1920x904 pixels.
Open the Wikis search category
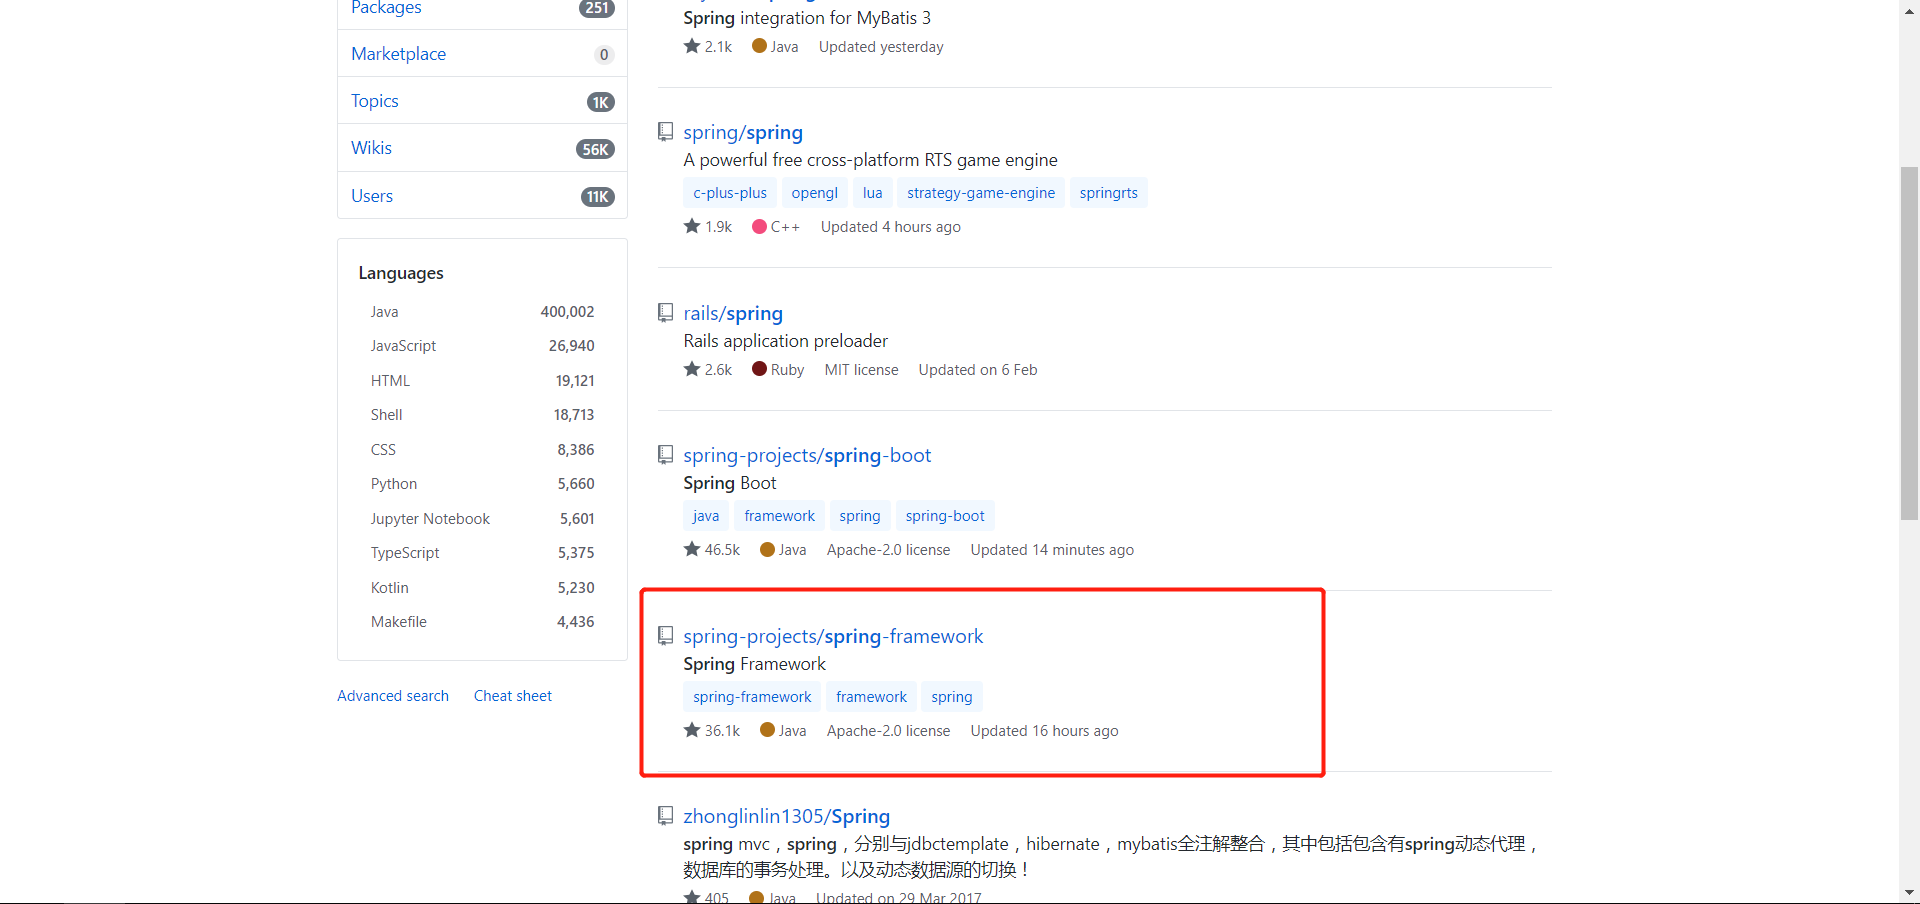click(482, 148)
